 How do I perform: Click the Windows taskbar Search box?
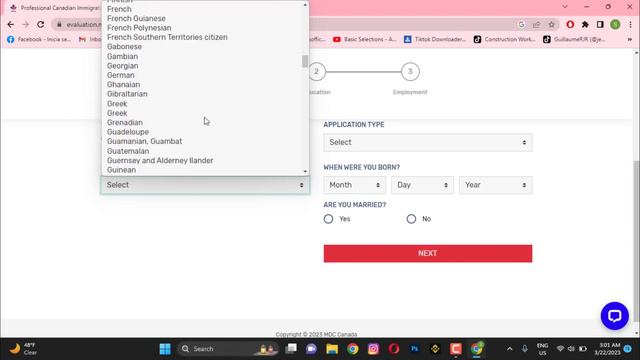click(x=229, y=349)
